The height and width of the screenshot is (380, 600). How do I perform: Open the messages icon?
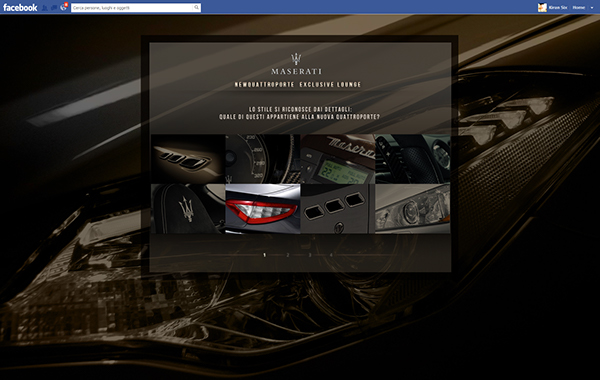pyautogui.click(x=54, y=8)
